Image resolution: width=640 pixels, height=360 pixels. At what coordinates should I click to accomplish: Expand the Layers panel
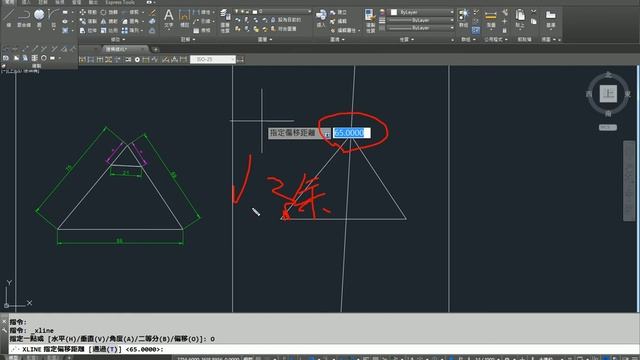(265, 40)
